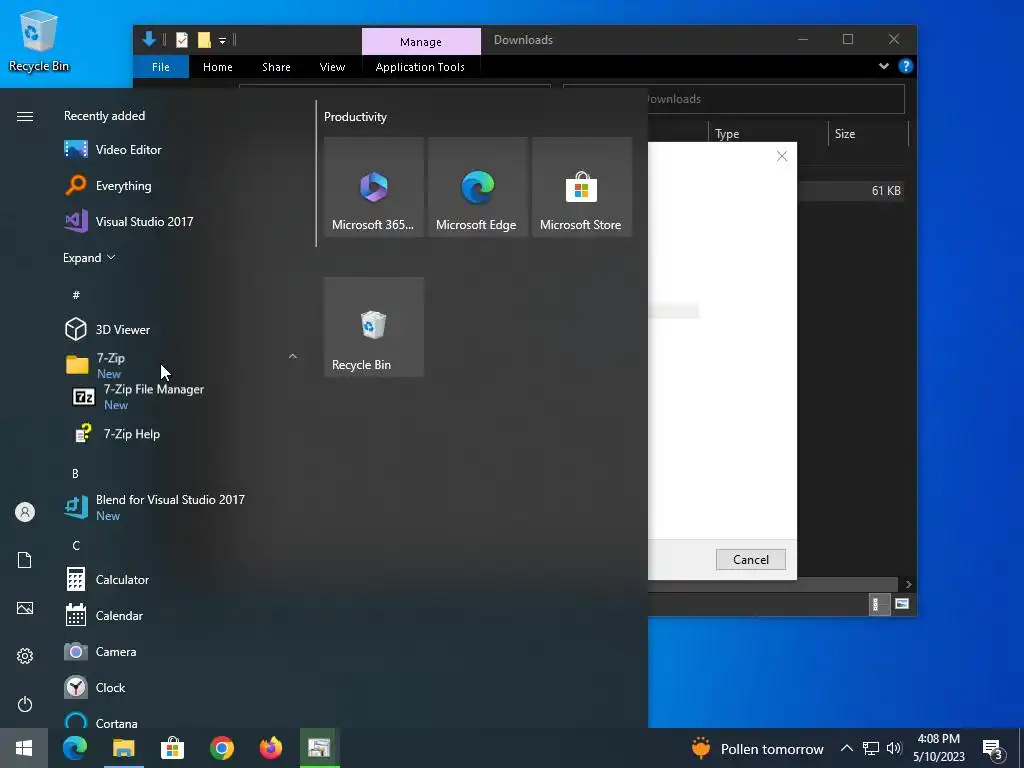Expand the Recently added list
Viewport: 1024px width, 768px height.
pyautogui.click(x=89, y=257)
